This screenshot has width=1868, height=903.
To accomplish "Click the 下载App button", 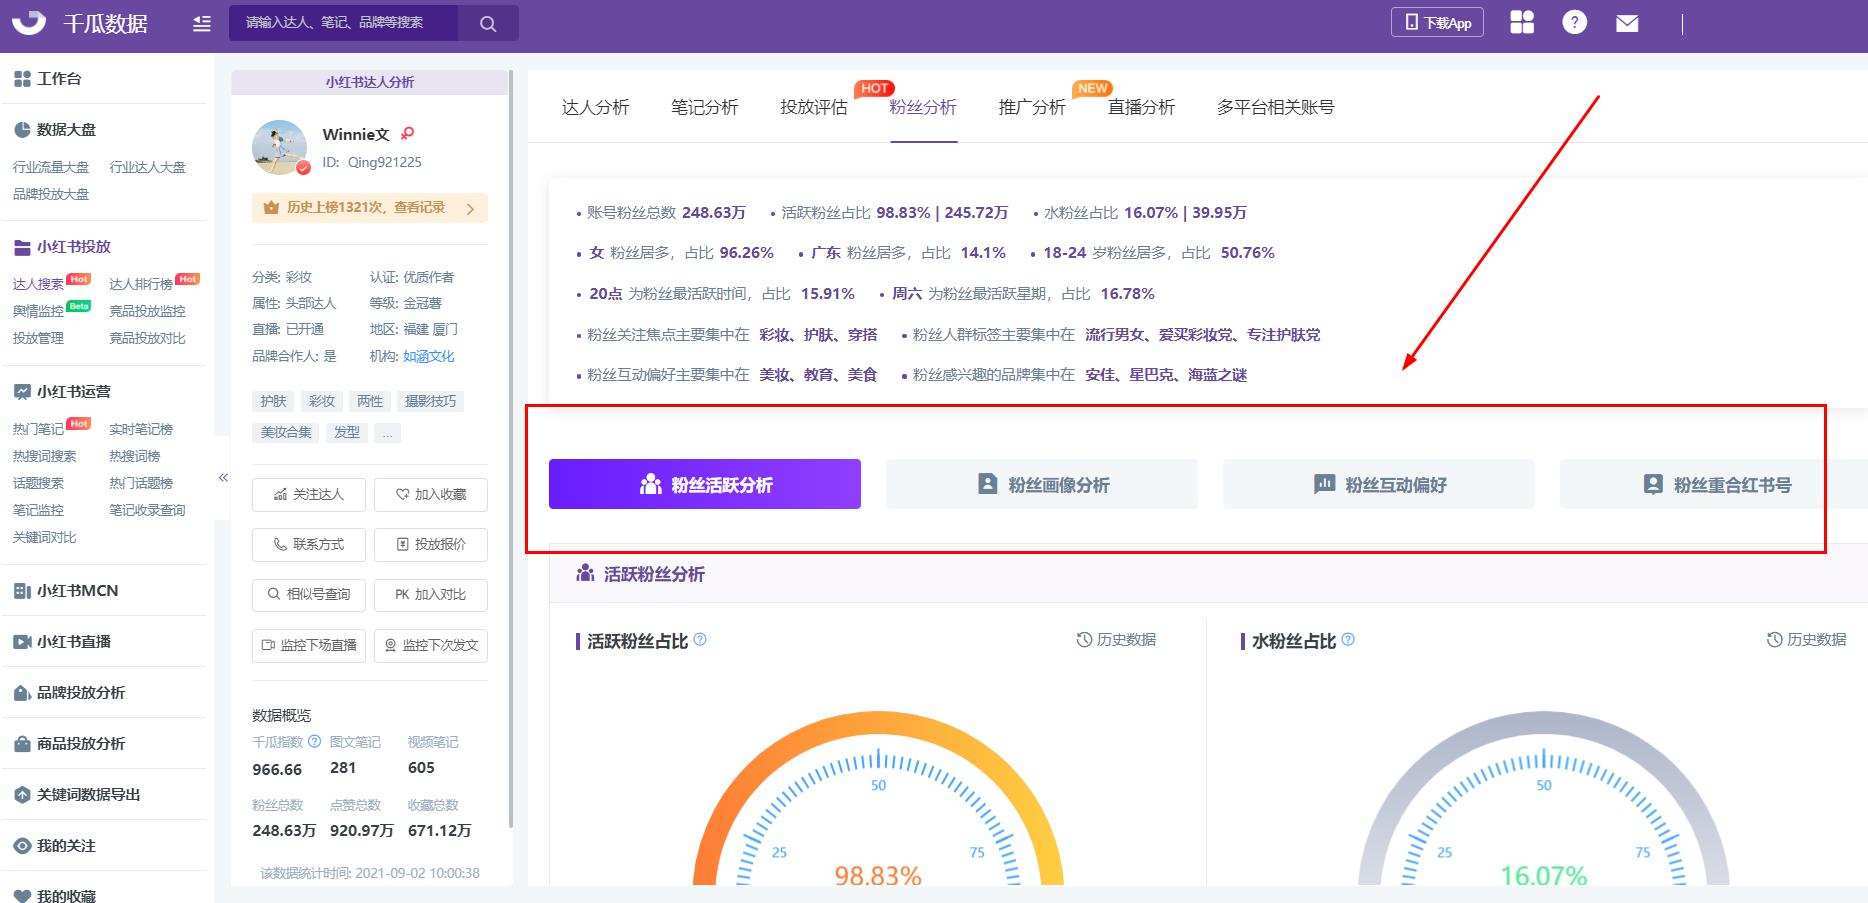I will [x=1437, y=22].
